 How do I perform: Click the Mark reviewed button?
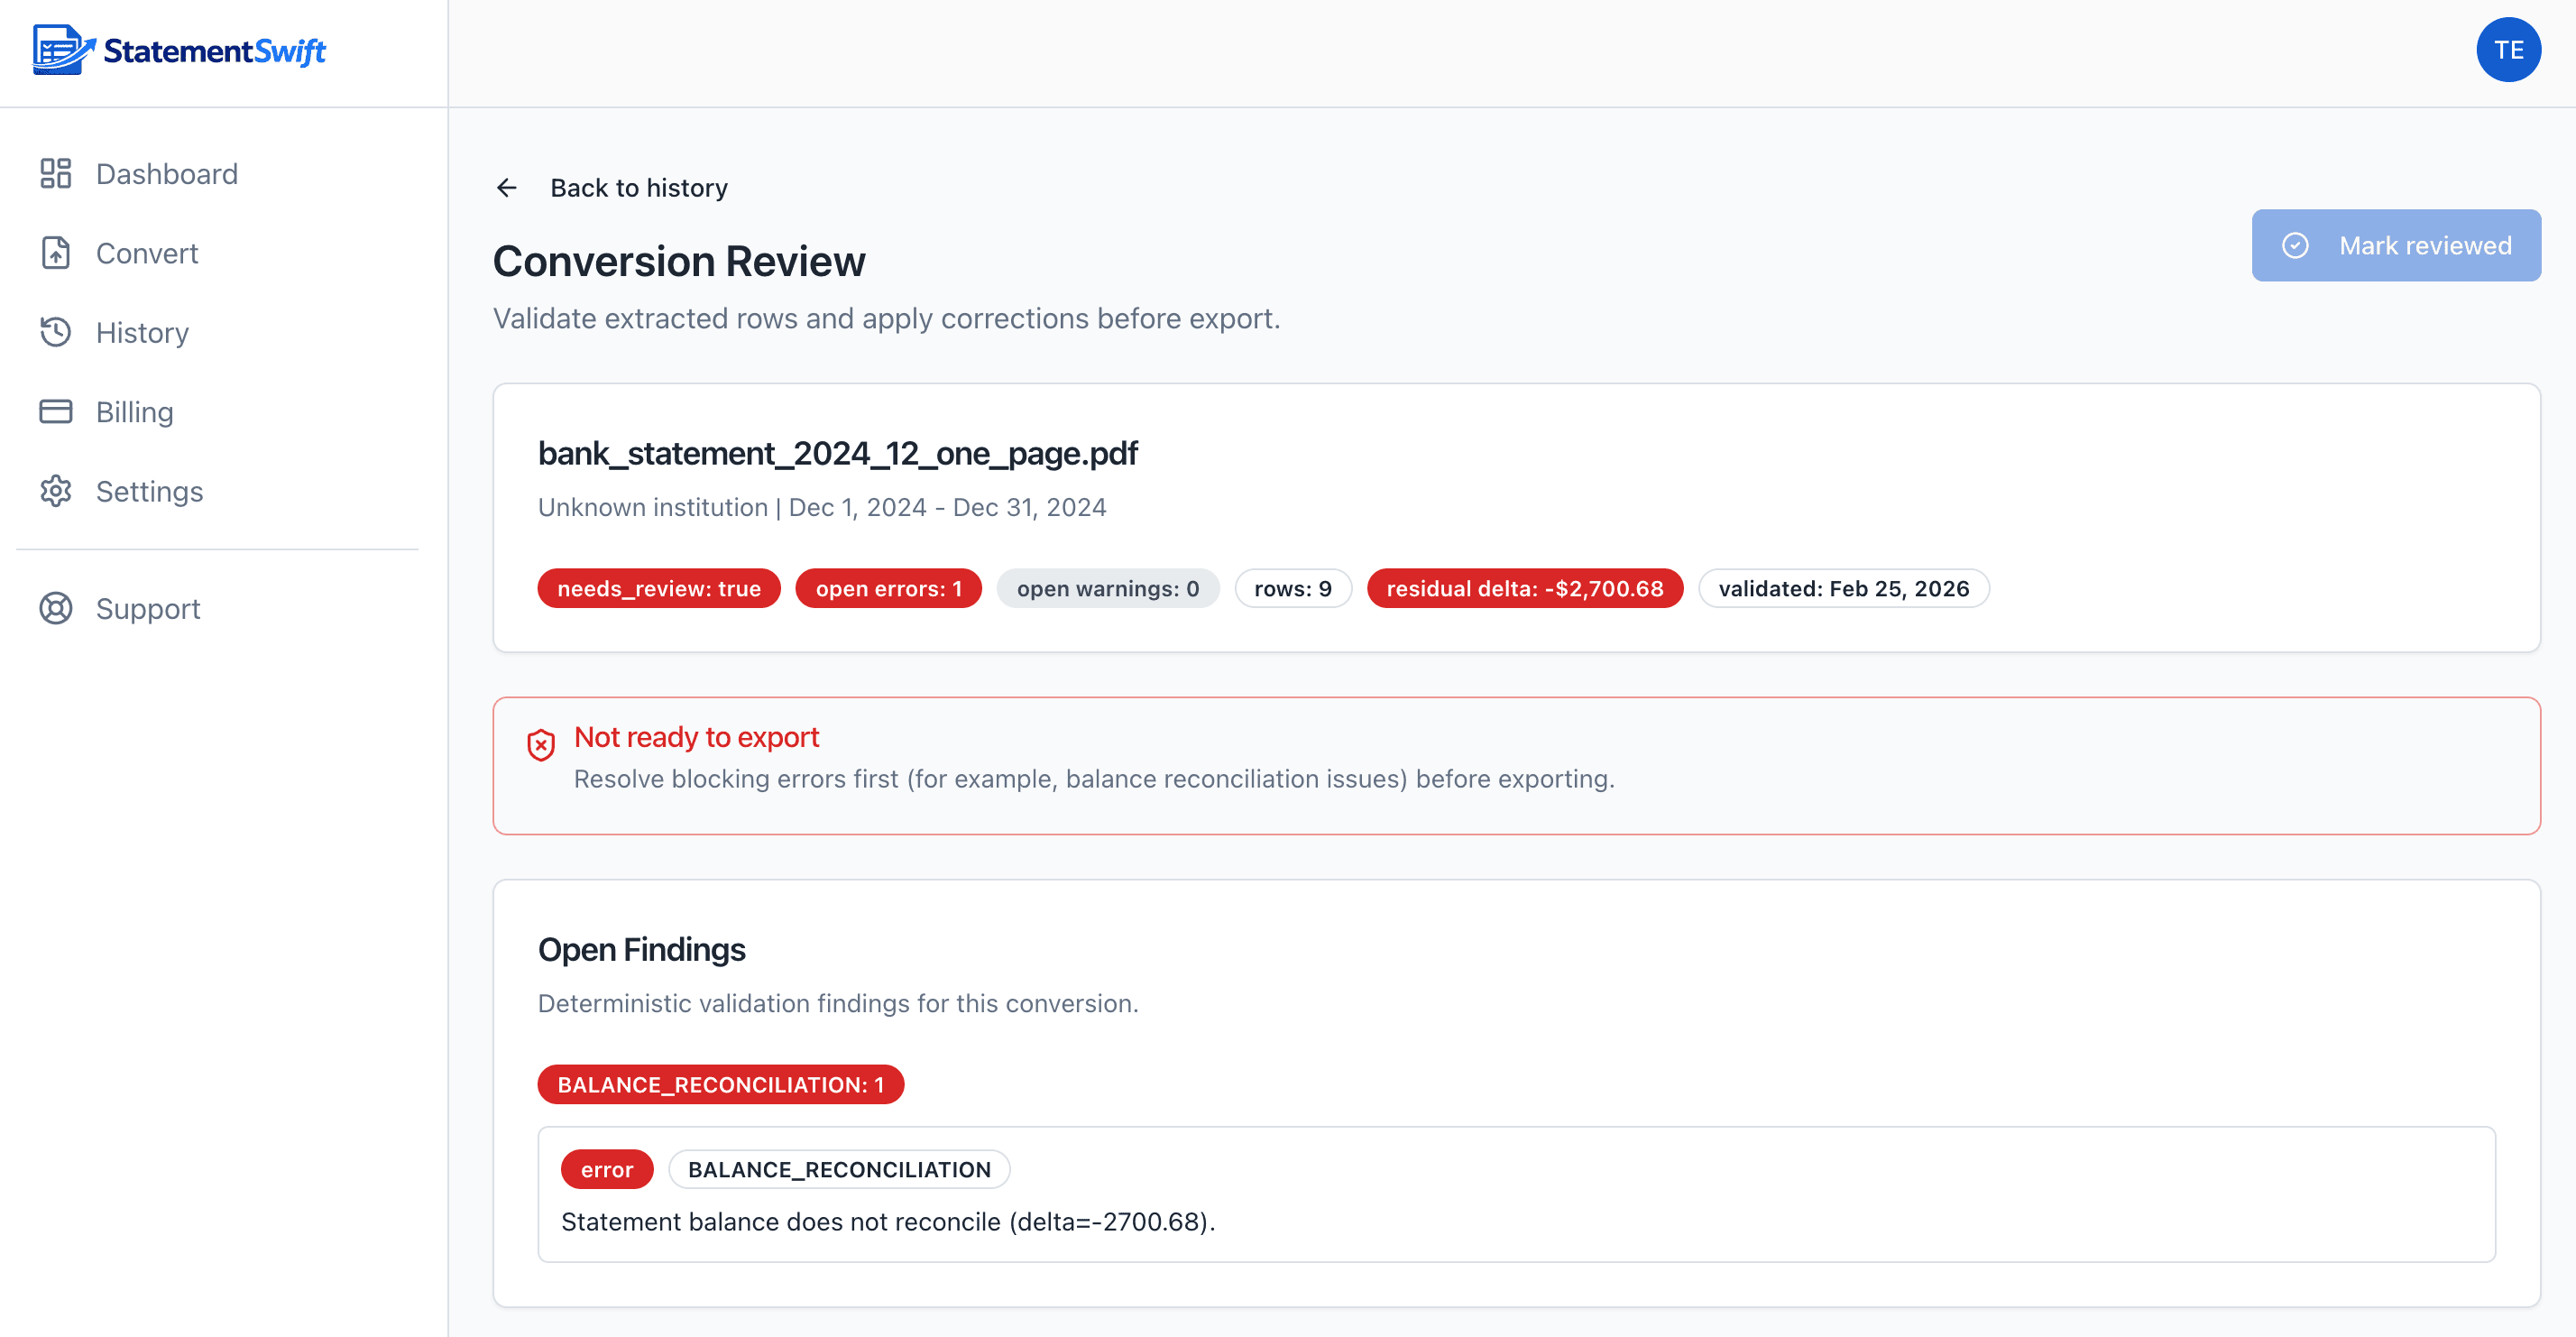(2396, 245)
